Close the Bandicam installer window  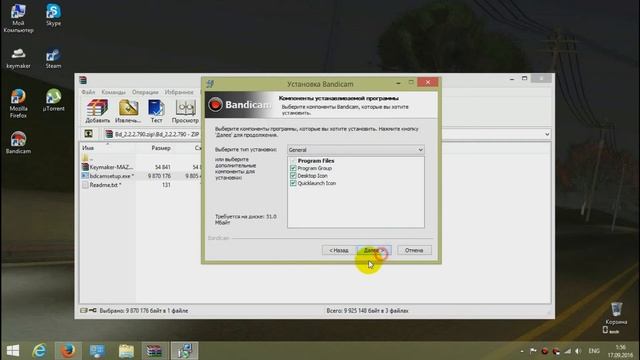[428, 82]
